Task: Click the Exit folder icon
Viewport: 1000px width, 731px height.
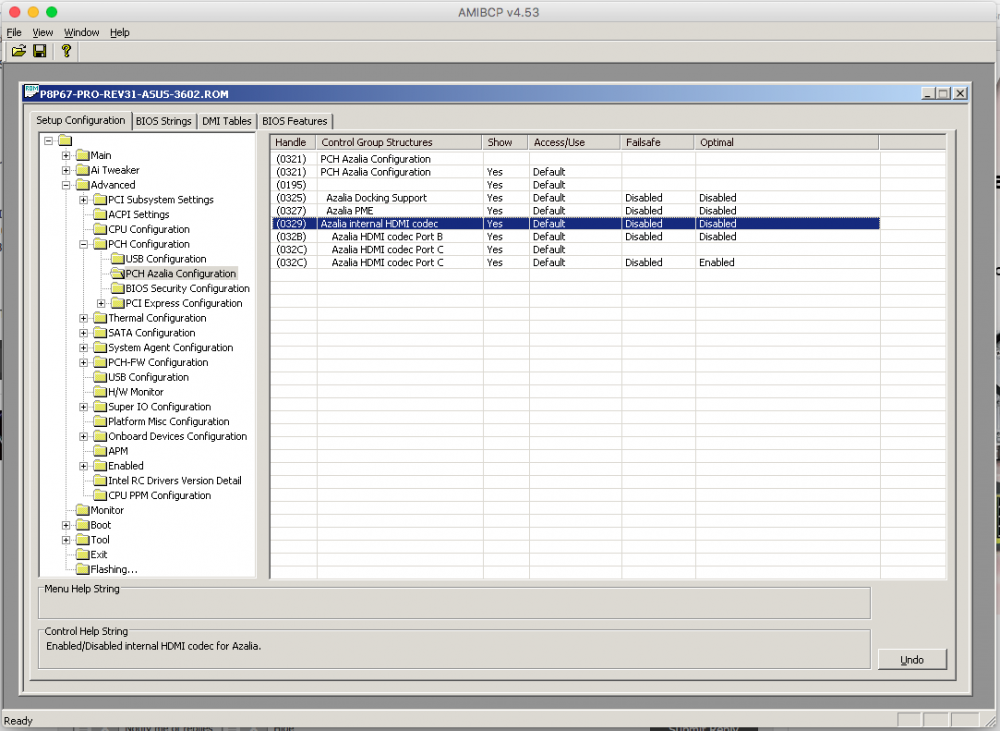Action: 83,554
